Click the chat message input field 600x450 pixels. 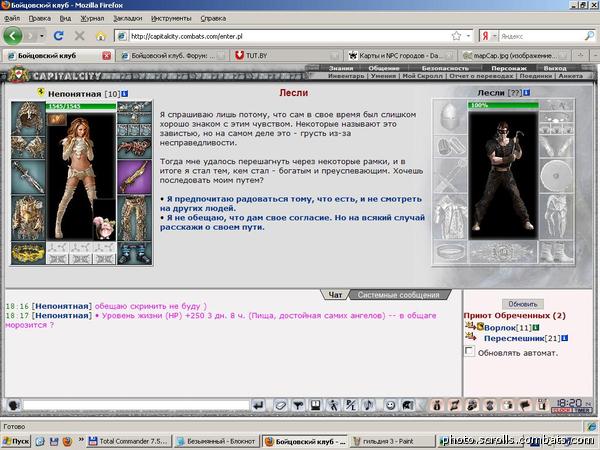(x=136, y=405)
